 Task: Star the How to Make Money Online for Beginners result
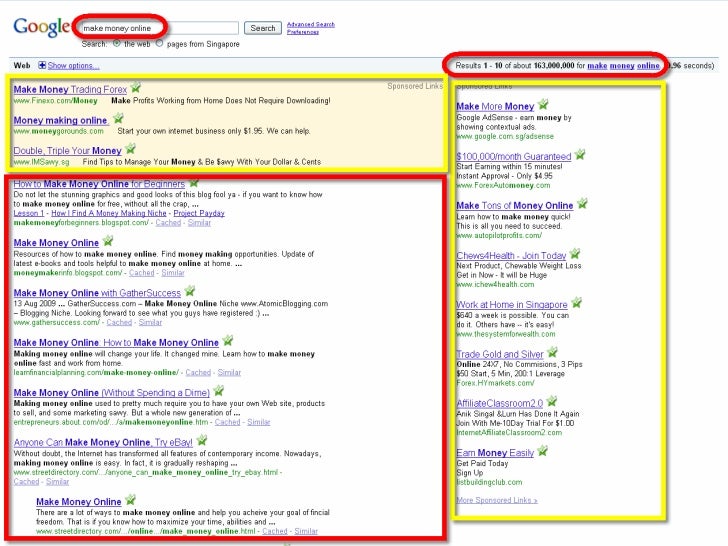194,182
